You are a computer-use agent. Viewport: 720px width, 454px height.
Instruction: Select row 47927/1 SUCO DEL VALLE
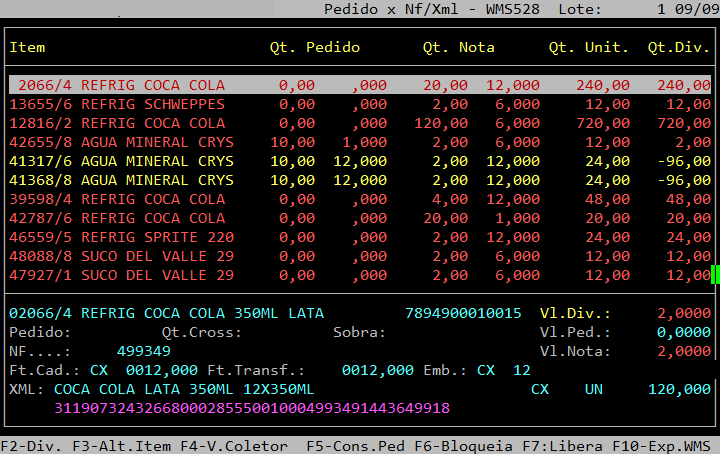[360, 275]
